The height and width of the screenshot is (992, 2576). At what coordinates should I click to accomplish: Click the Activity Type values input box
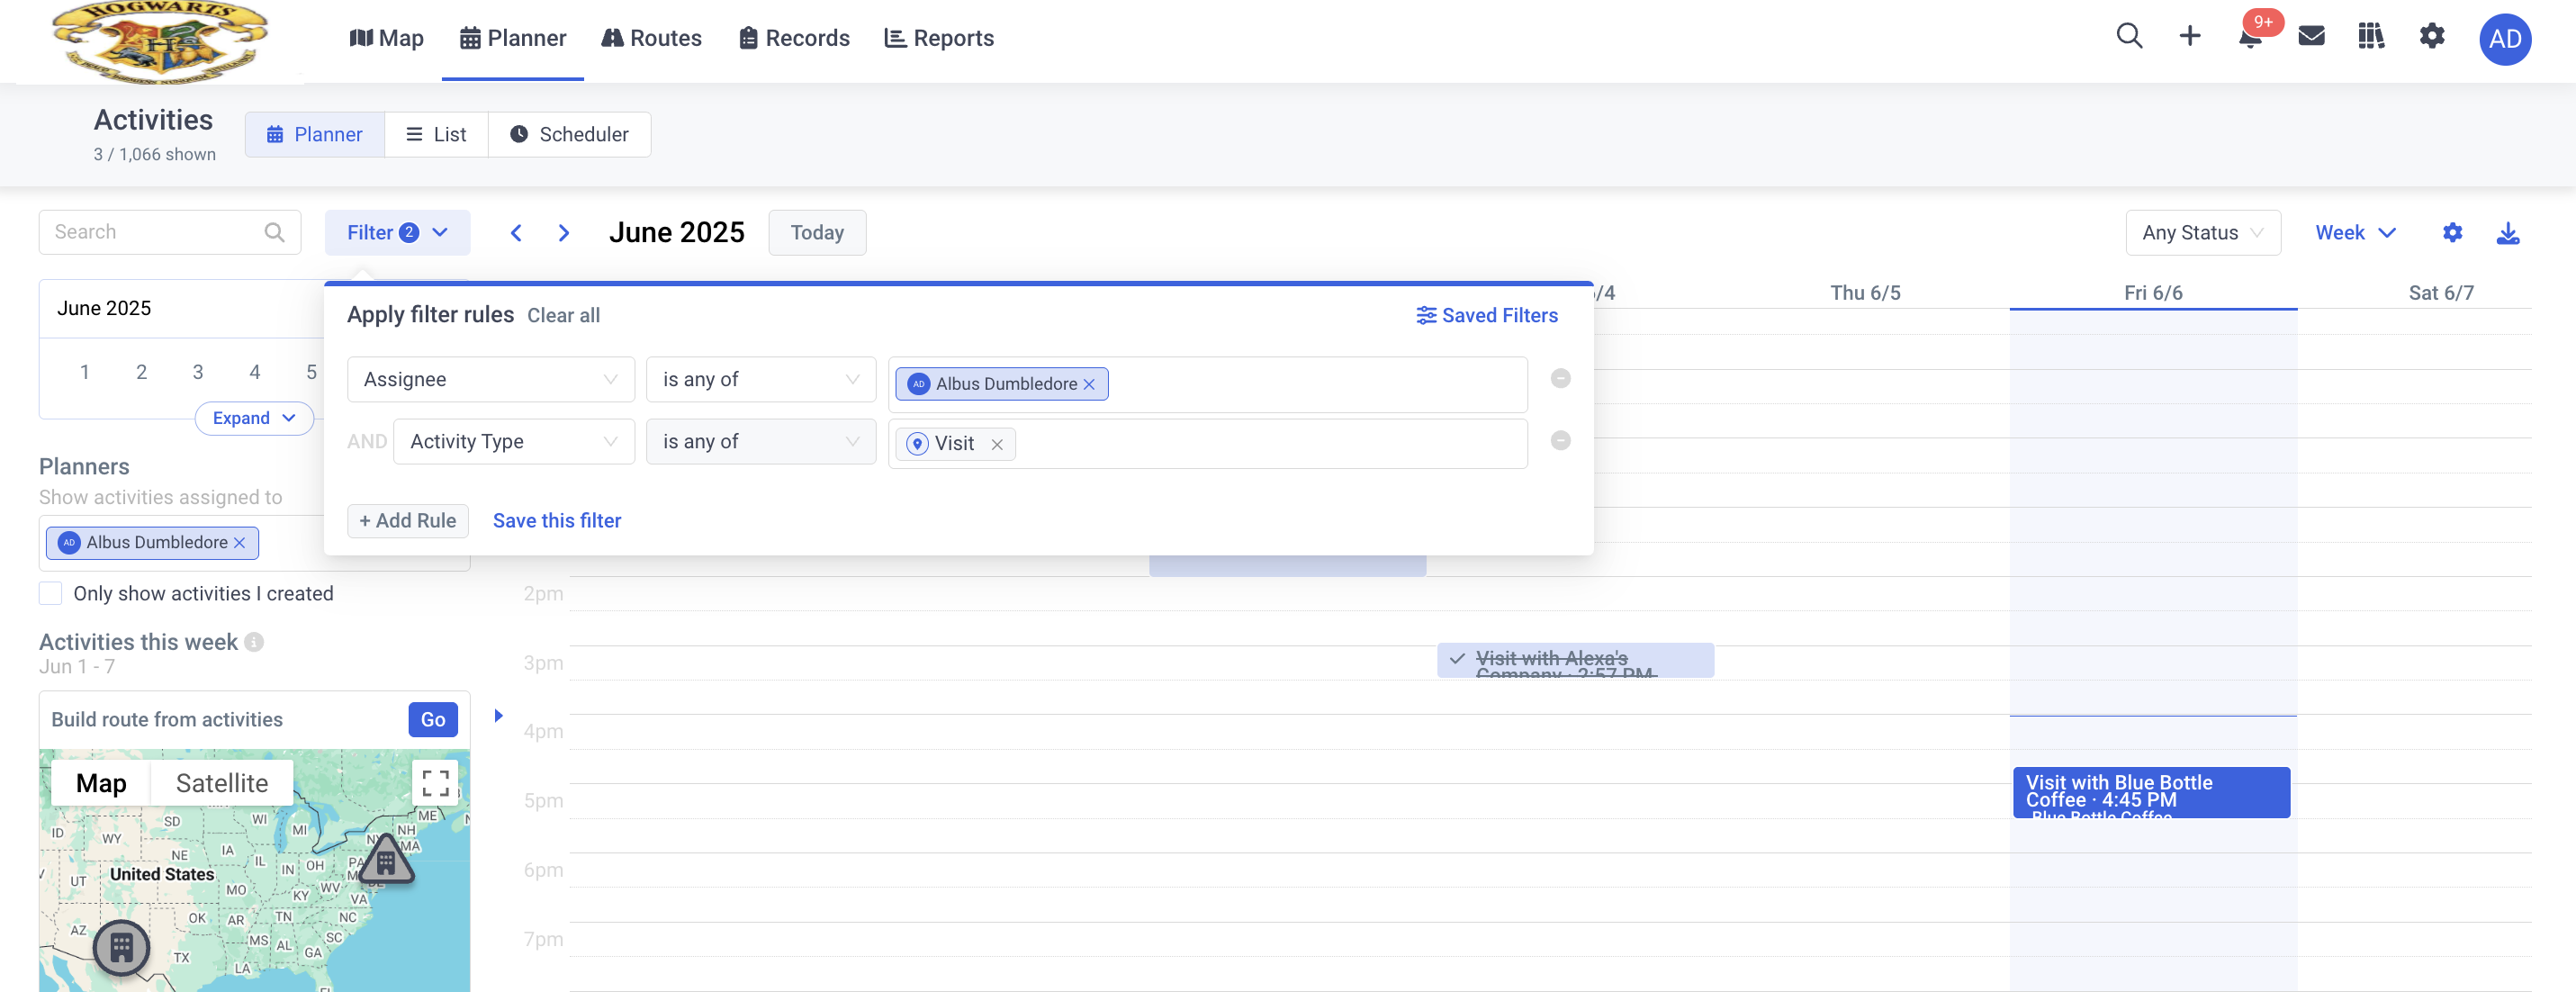(1208, 443)
